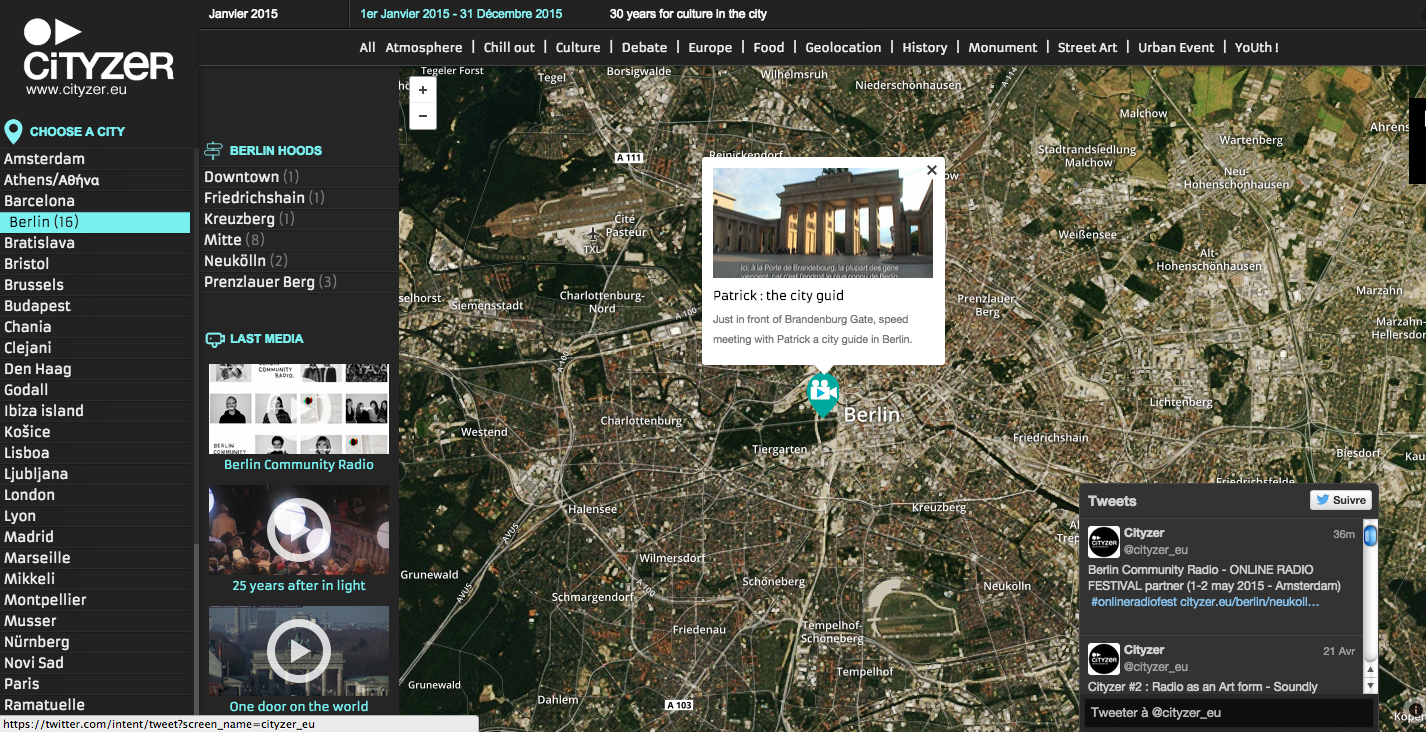Click the first Cityzer tweet avatar
The image size is (1426, 732).
pyautogui.click(x=1104, y=542)
